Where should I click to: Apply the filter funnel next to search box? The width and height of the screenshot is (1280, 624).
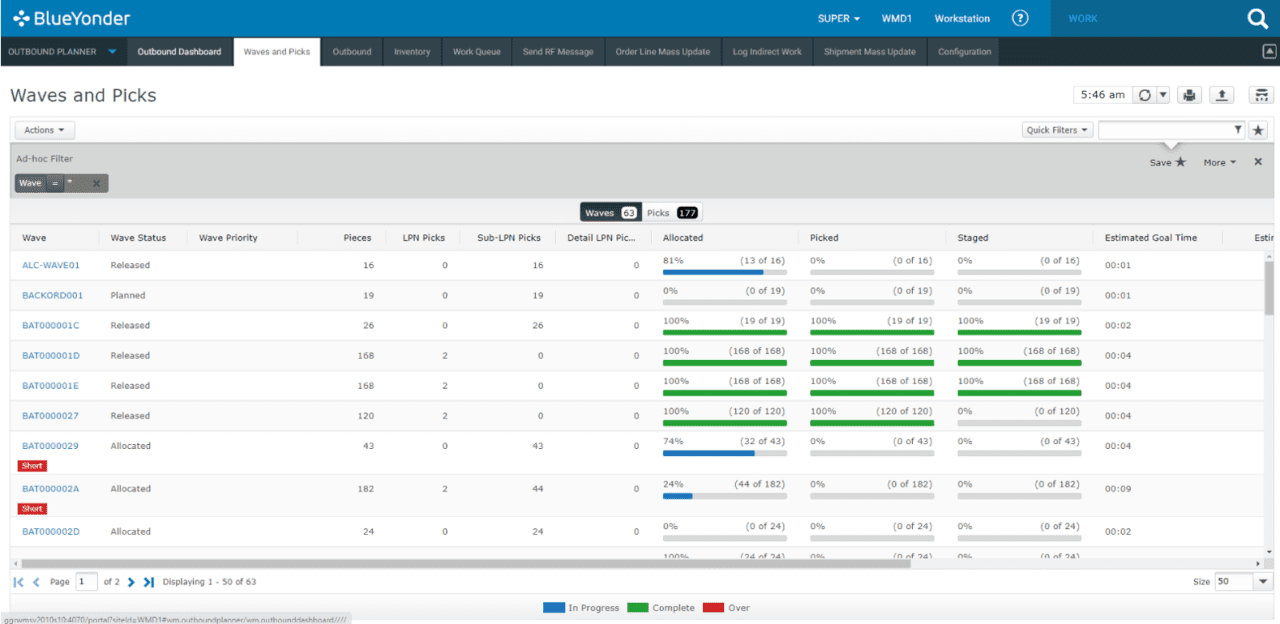(1240, 129)
